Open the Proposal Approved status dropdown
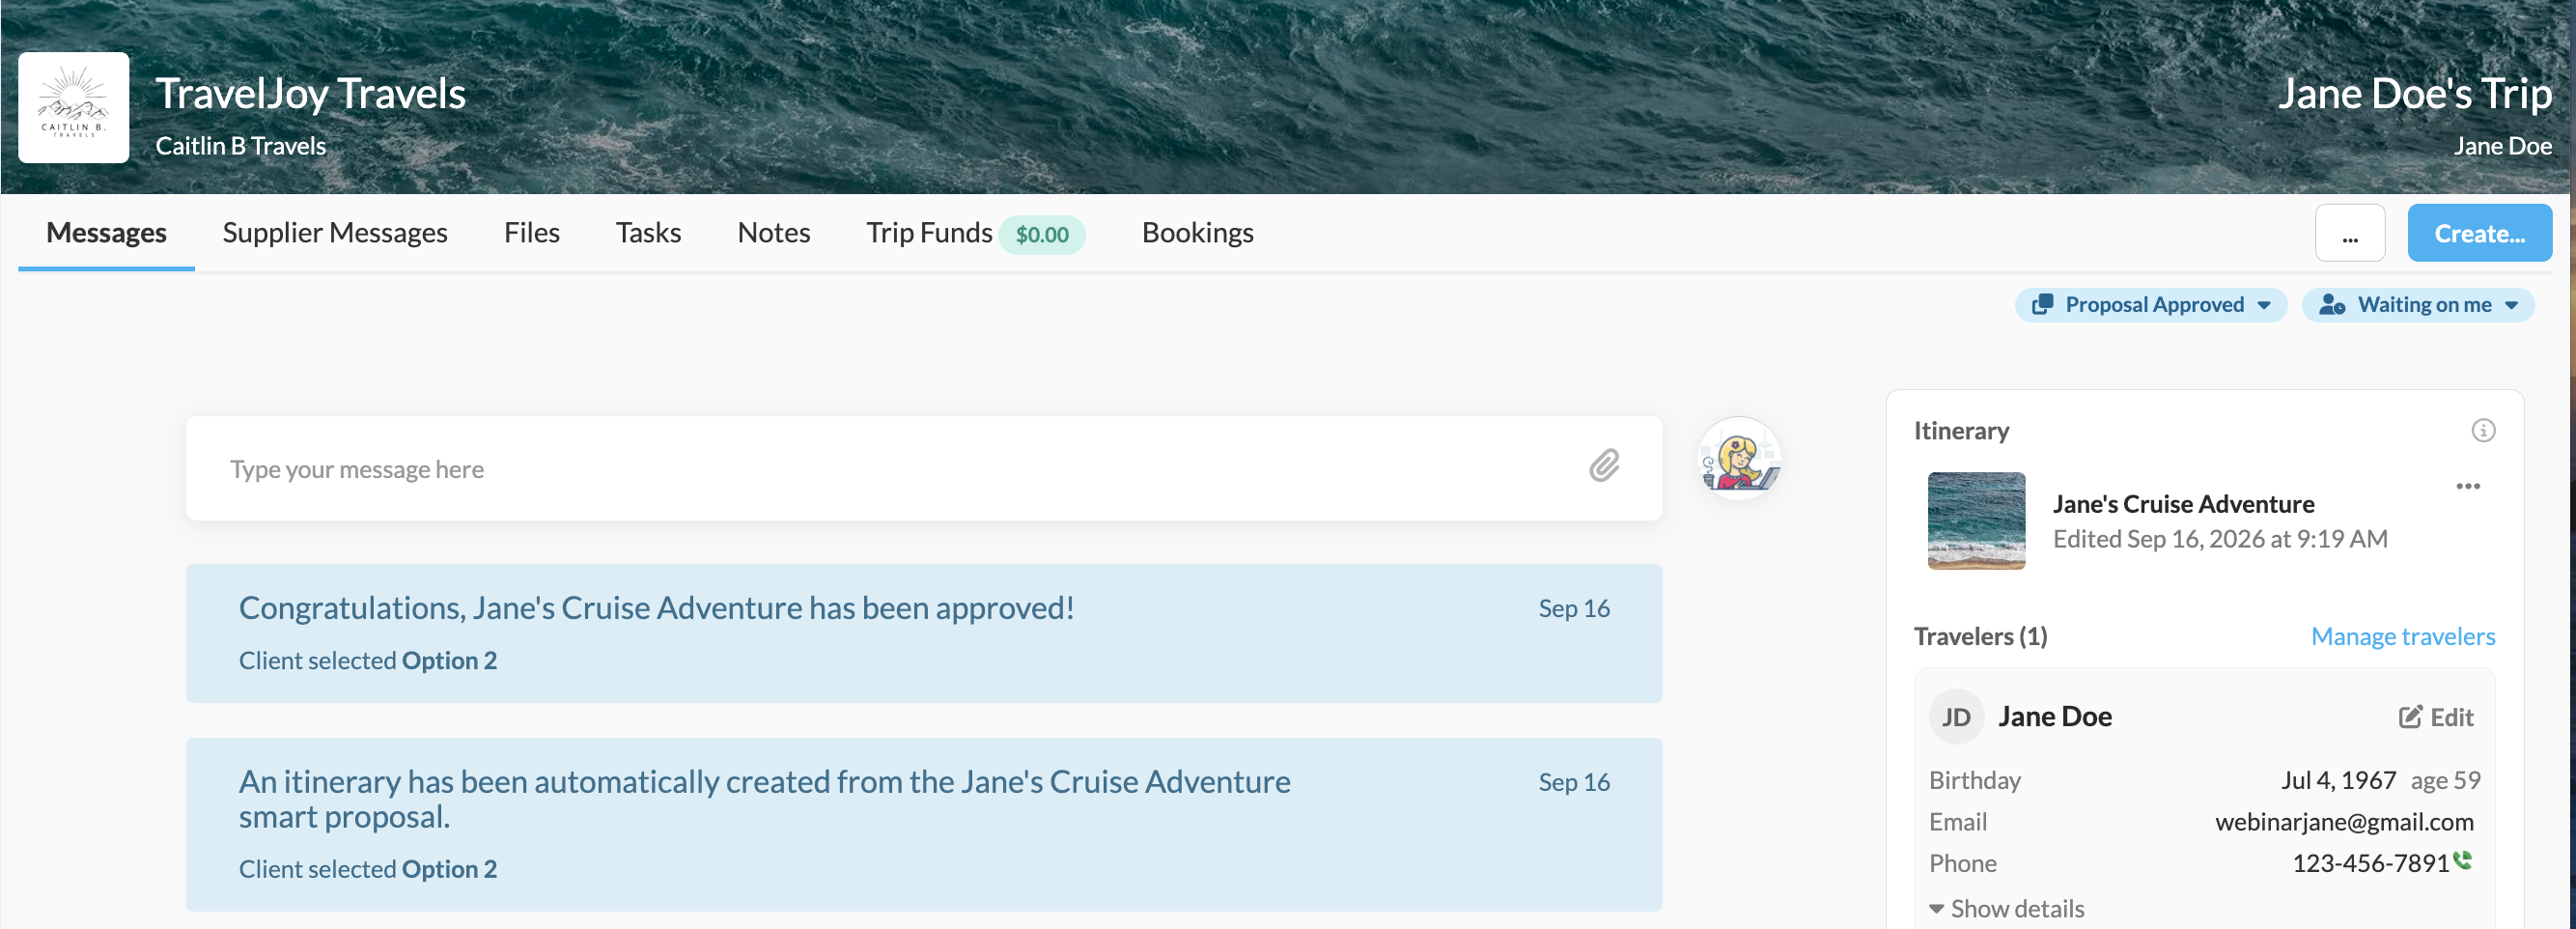Image resolution: width=2576 pixels, height=929 pixels. (2151, 305)
